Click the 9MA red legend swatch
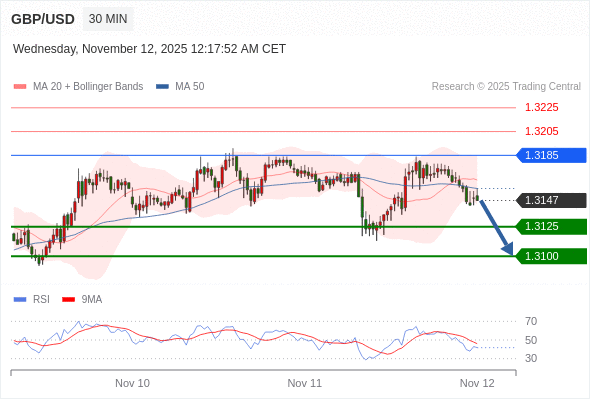 click(x=68, y=300)
